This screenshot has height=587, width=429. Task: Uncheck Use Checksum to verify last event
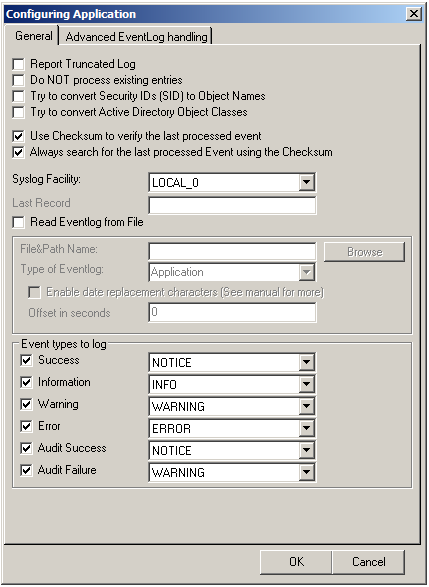[x=18, y=136]
